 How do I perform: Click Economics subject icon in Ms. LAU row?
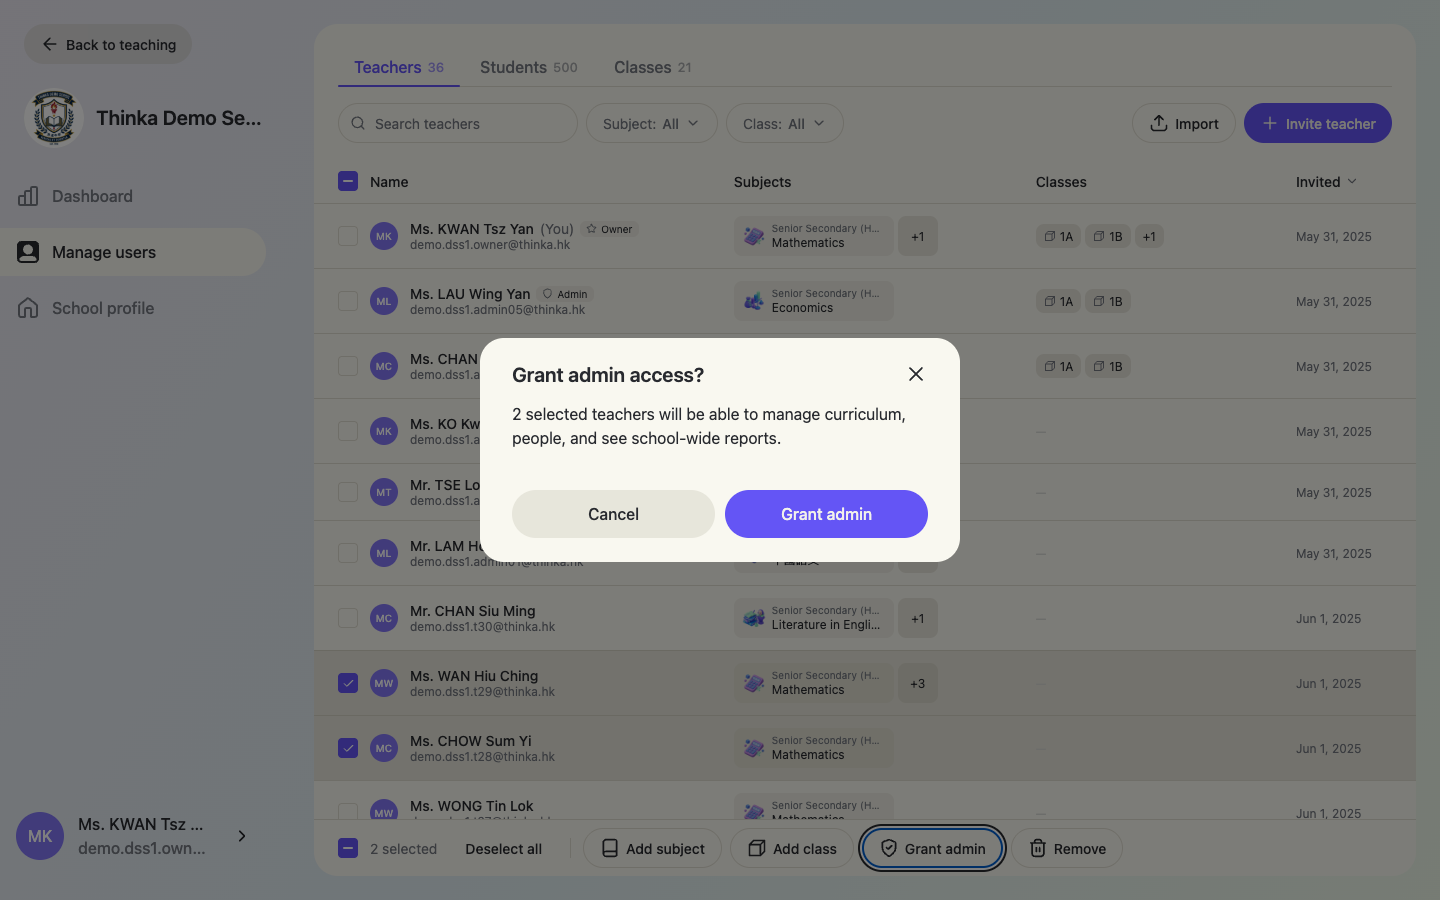point(754,301)
